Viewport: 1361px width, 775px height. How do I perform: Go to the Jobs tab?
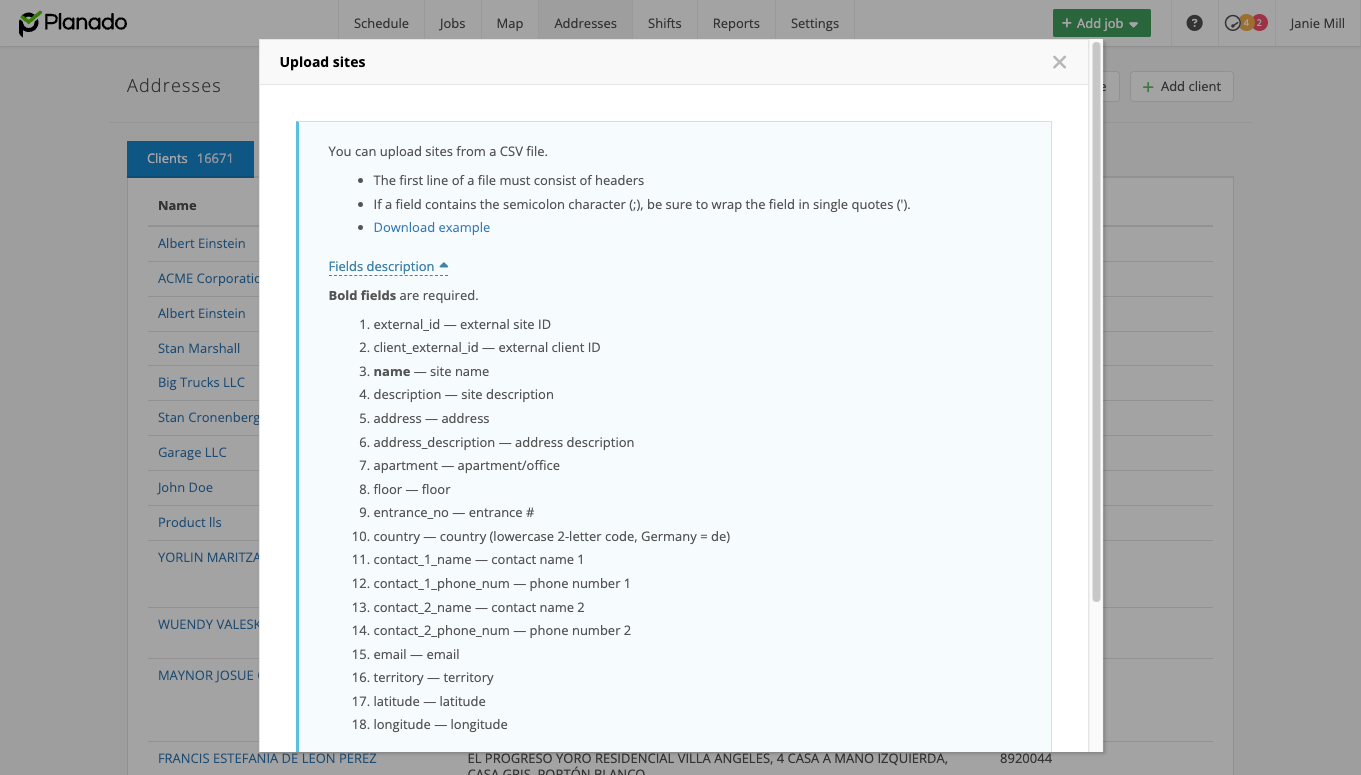[452, 23]
